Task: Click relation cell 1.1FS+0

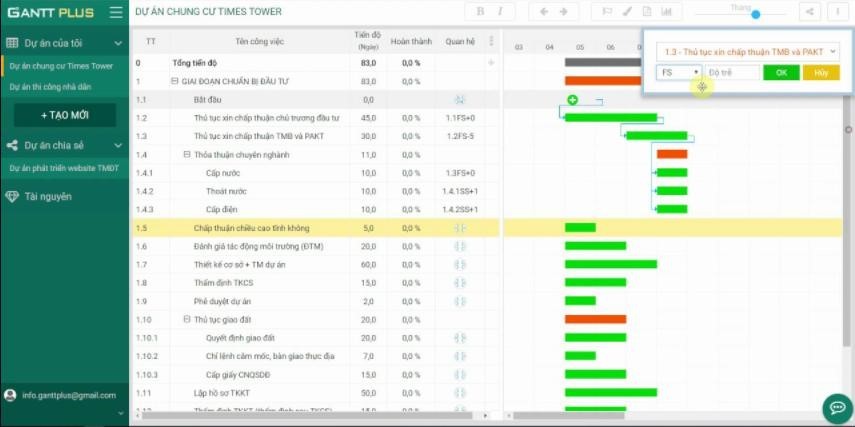Action: (460, 118)
